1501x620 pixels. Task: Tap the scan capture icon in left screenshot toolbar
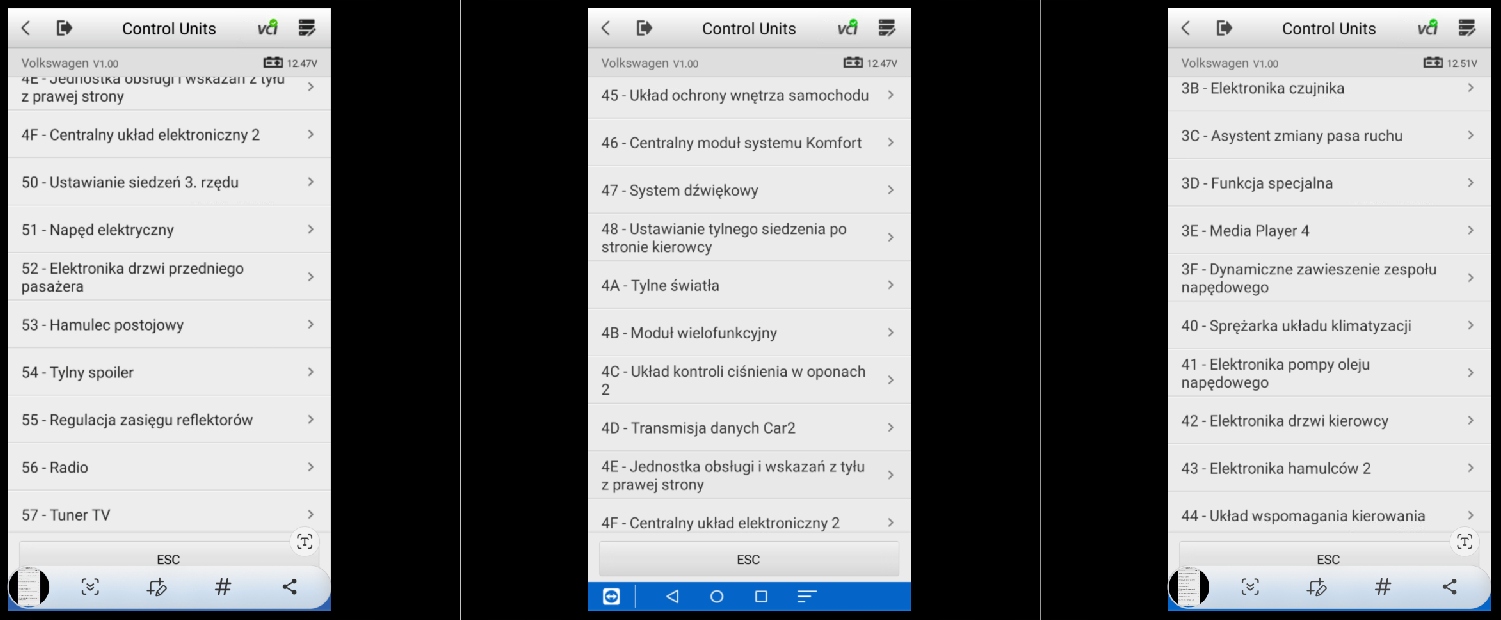click(90, 587)
